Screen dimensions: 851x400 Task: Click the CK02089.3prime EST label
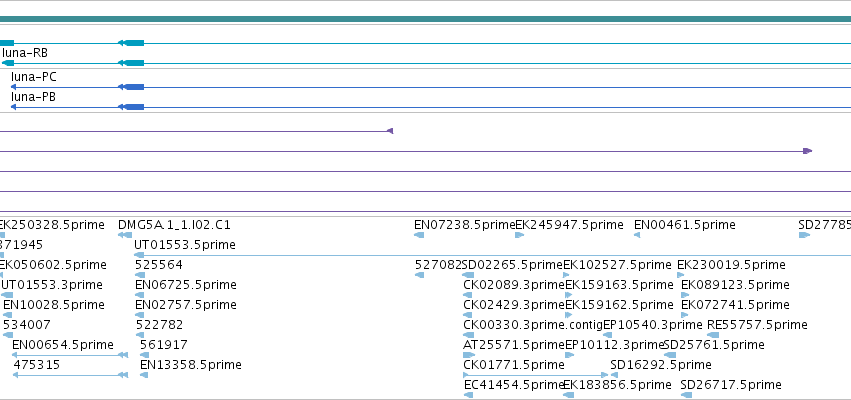(514, 285)
